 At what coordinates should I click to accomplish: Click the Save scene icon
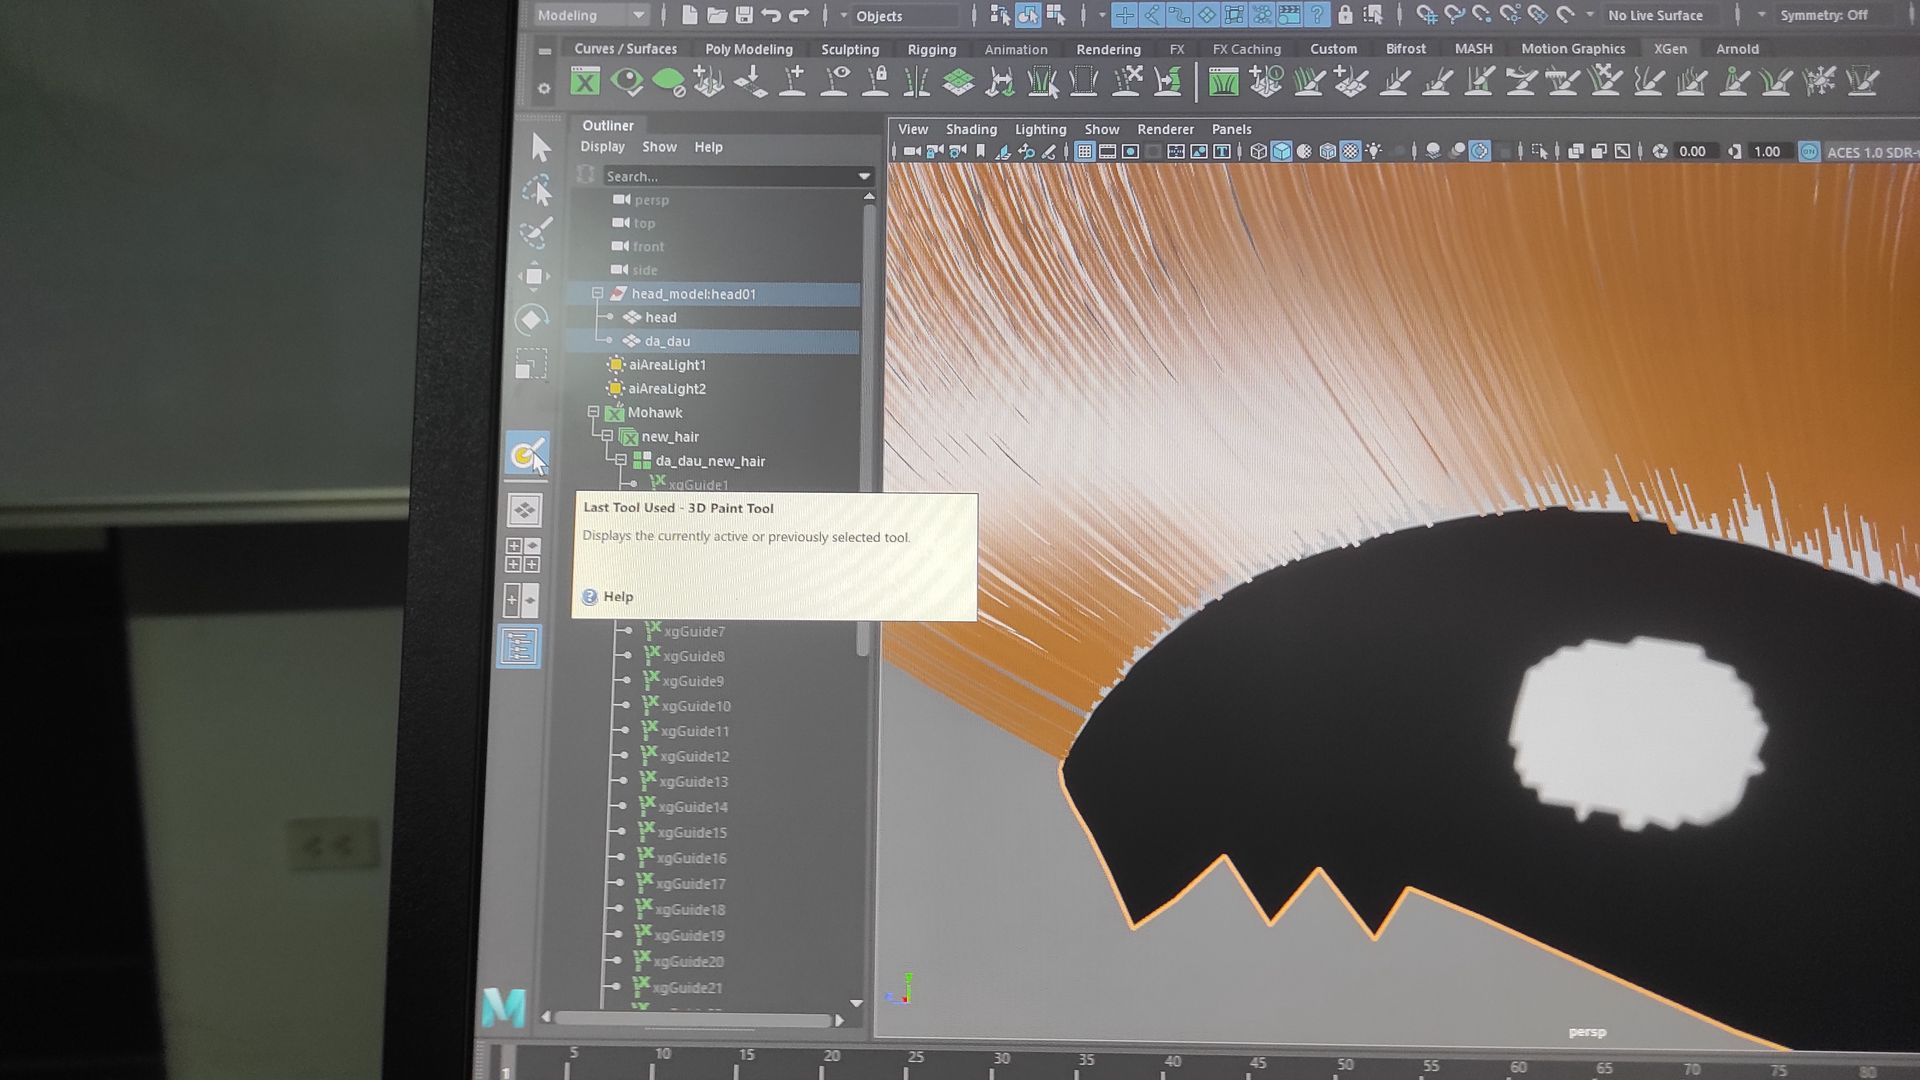744,15
